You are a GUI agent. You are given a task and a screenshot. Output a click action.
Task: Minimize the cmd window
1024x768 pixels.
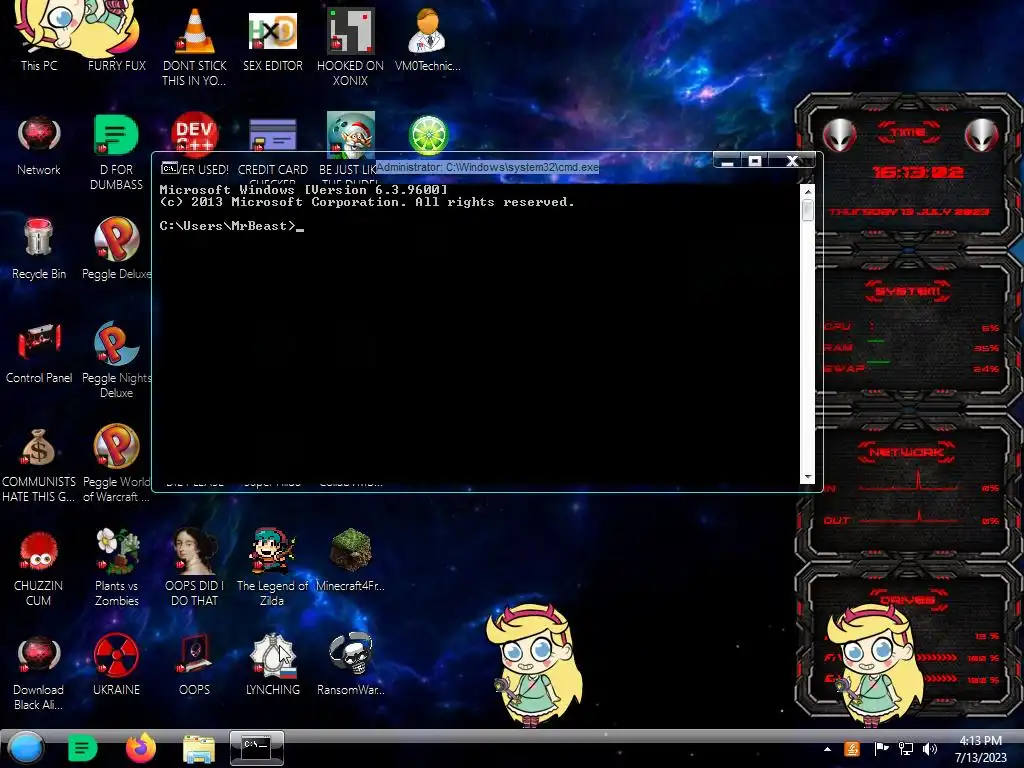[x=727, y=161]
